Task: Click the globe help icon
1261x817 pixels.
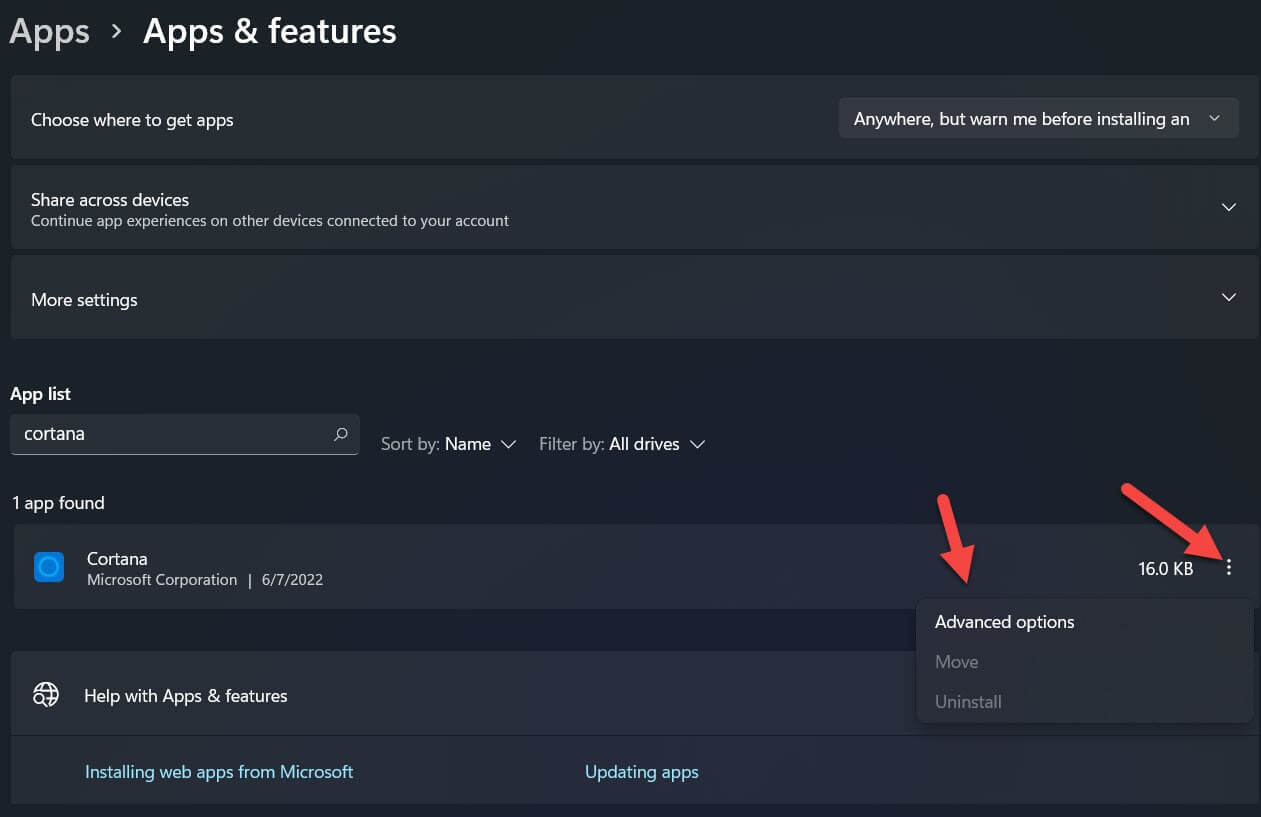Action: point(46,695)
